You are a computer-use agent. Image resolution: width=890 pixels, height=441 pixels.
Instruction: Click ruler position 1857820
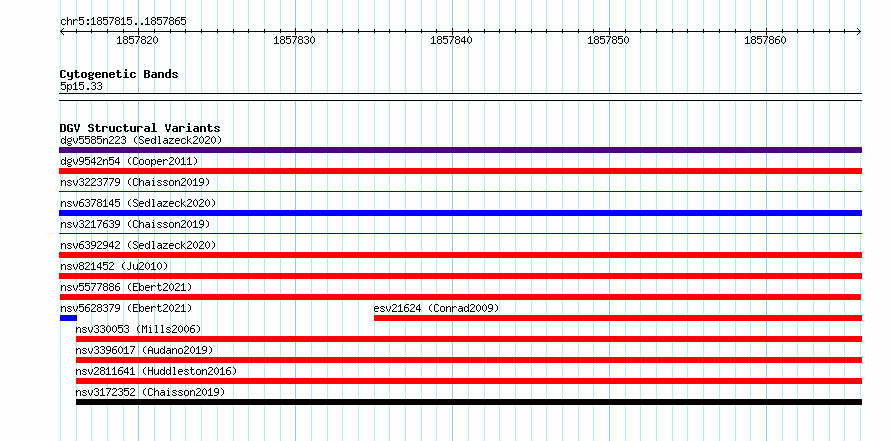[137, 40]
